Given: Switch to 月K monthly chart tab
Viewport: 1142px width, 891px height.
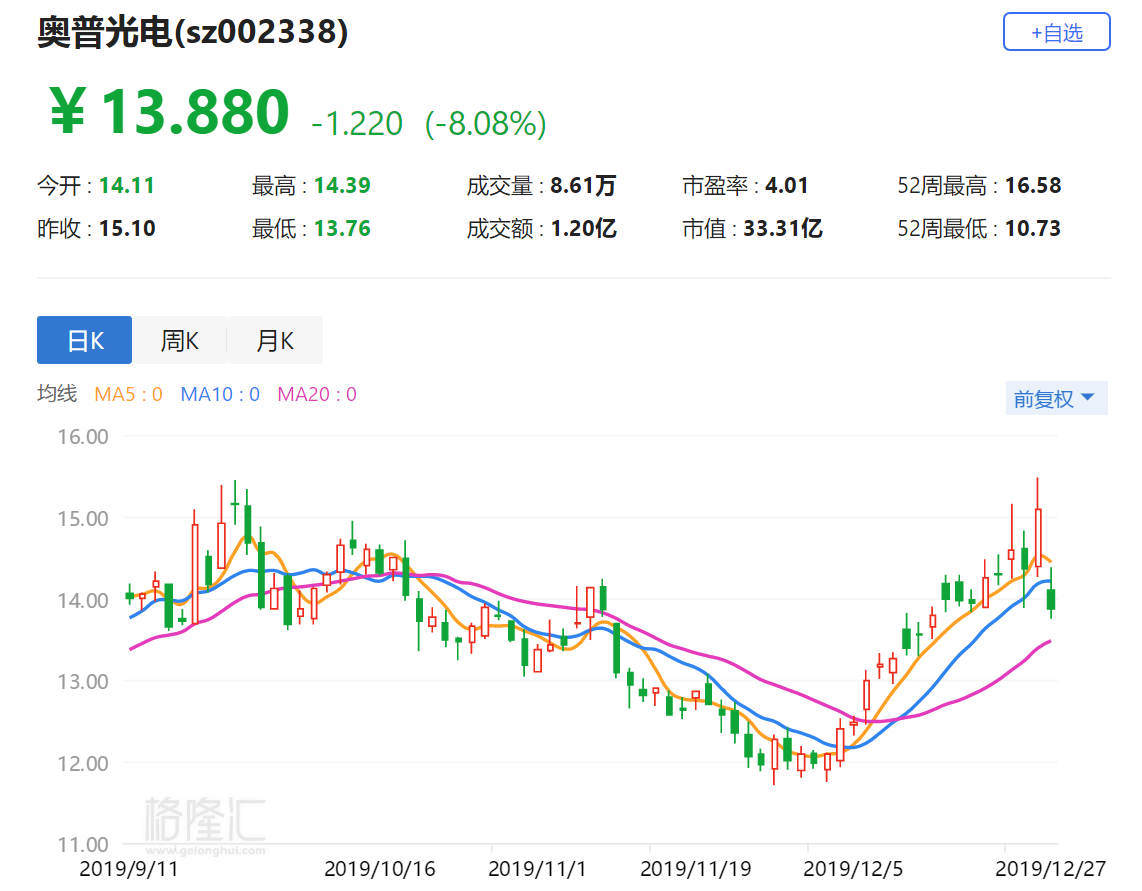Looking at the screenshot, I should 275,340.
